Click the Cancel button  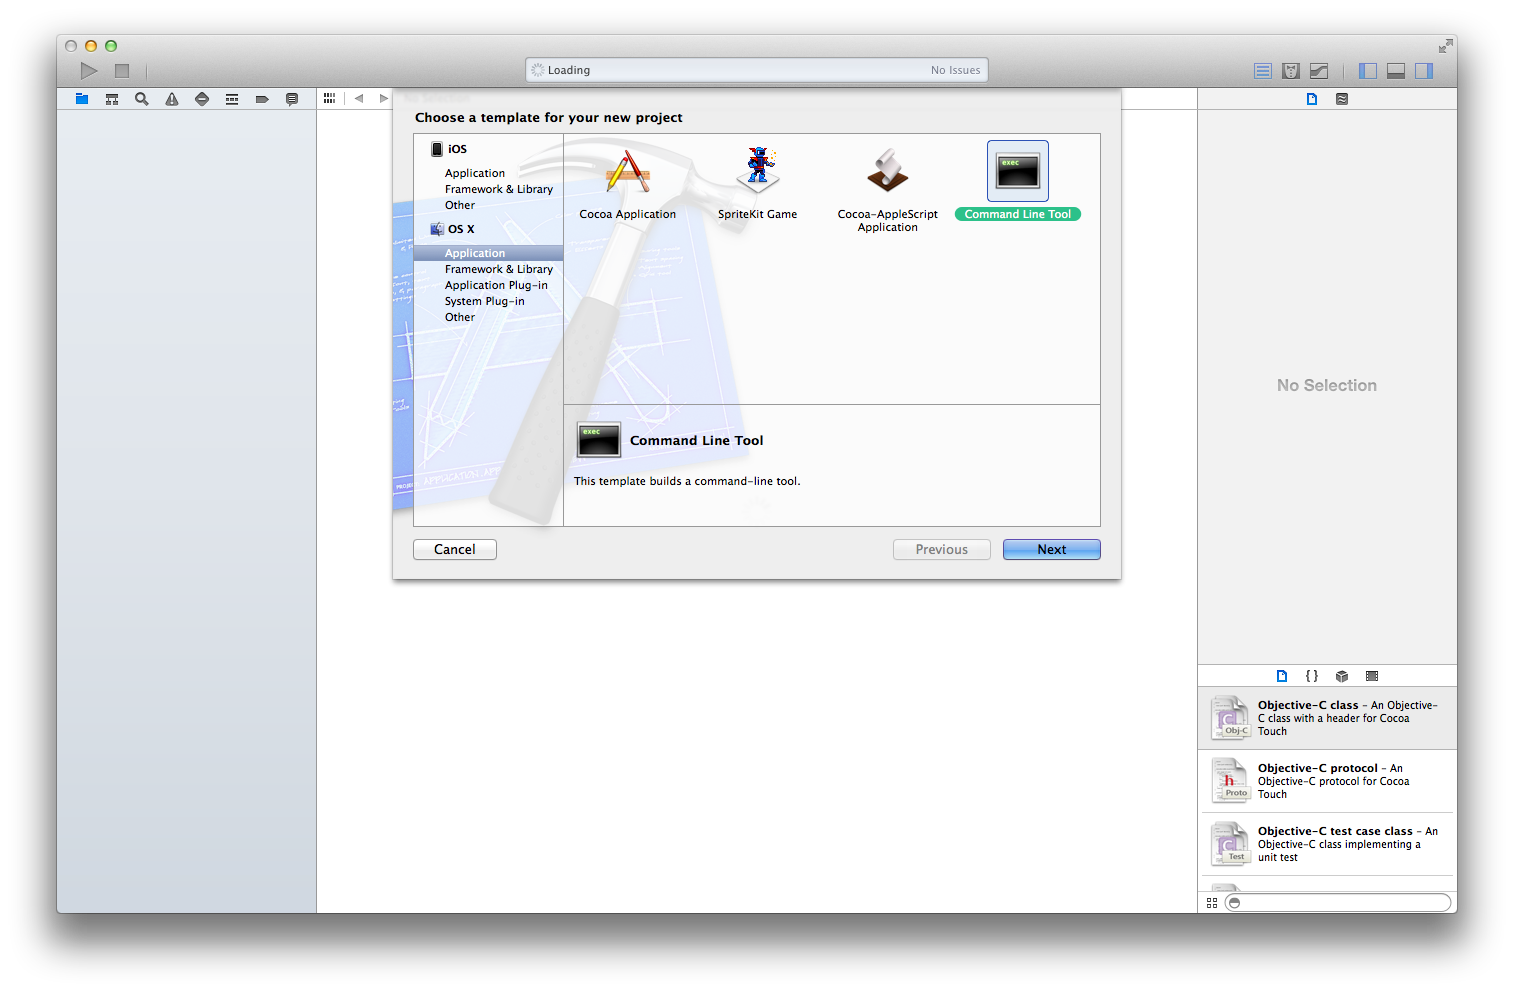[x=455, y=550]
